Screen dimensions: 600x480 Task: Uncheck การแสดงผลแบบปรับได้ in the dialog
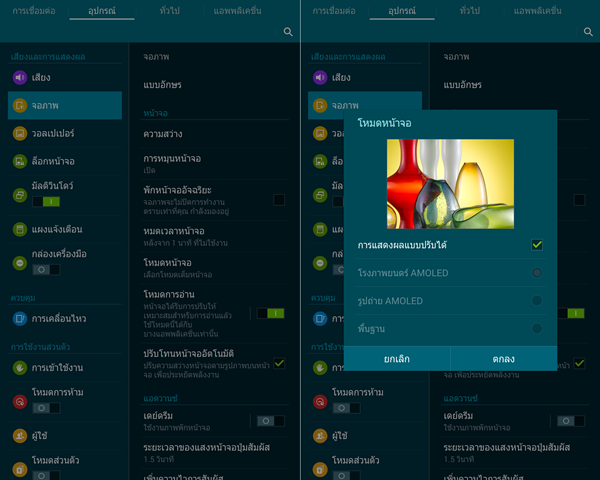(x=537, y=244)
